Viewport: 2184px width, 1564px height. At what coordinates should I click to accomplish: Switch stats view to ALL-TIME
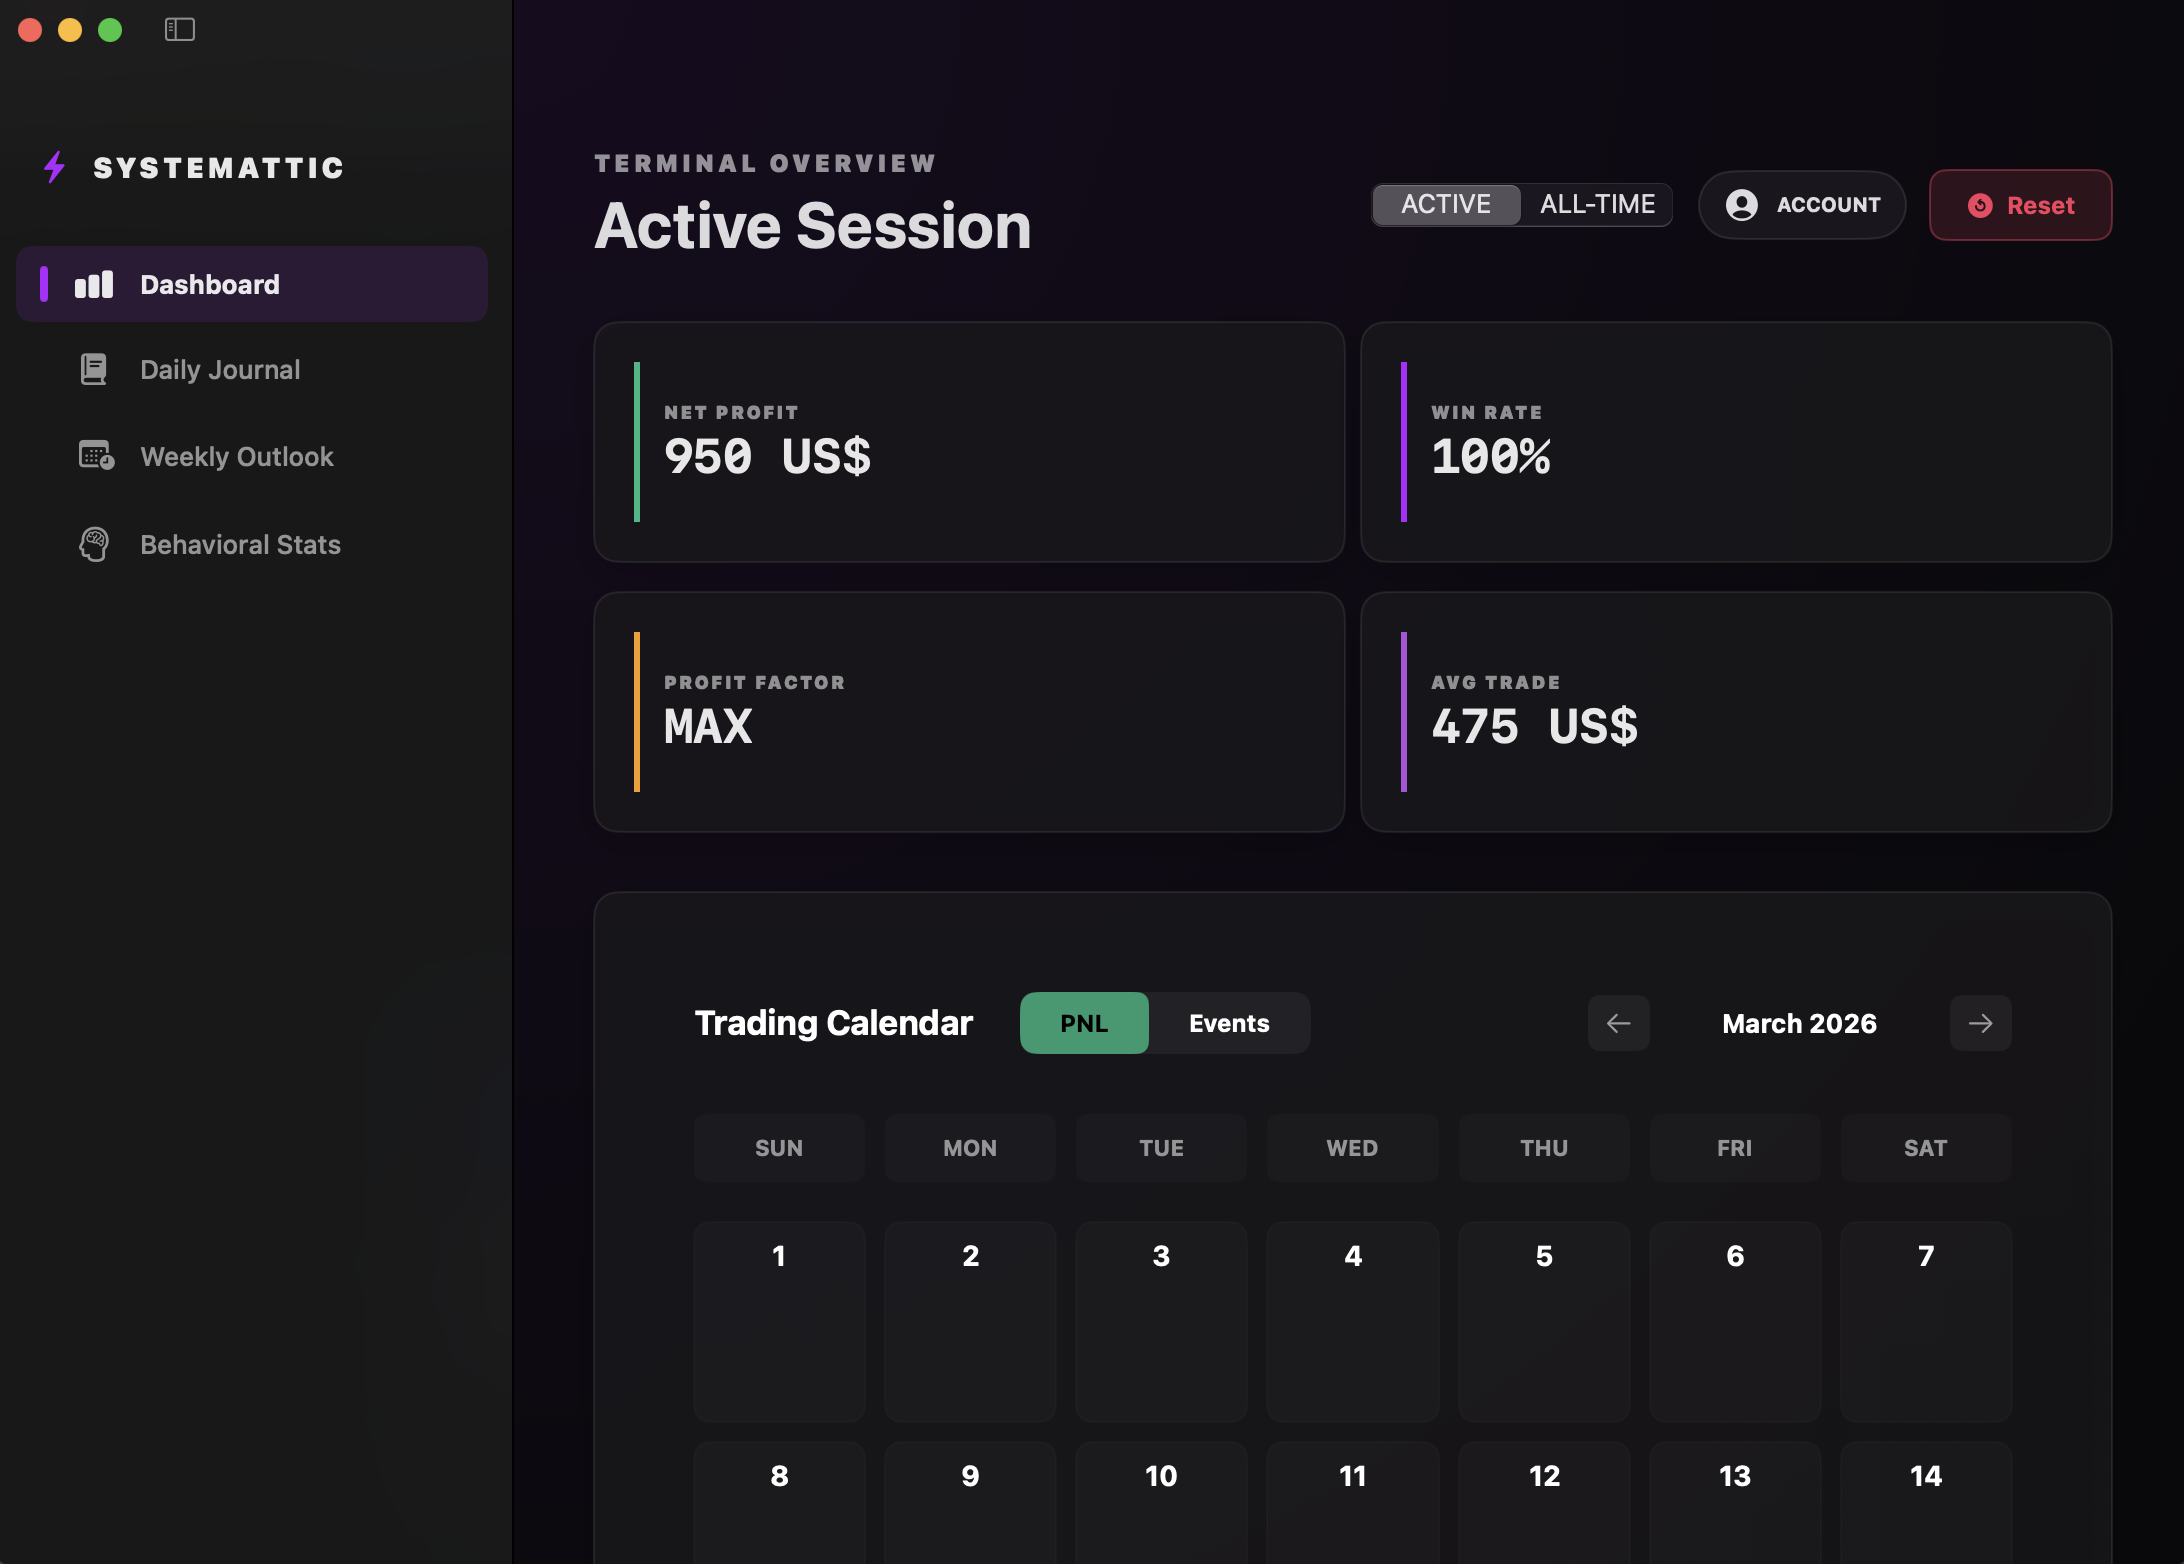(1596, 204)
